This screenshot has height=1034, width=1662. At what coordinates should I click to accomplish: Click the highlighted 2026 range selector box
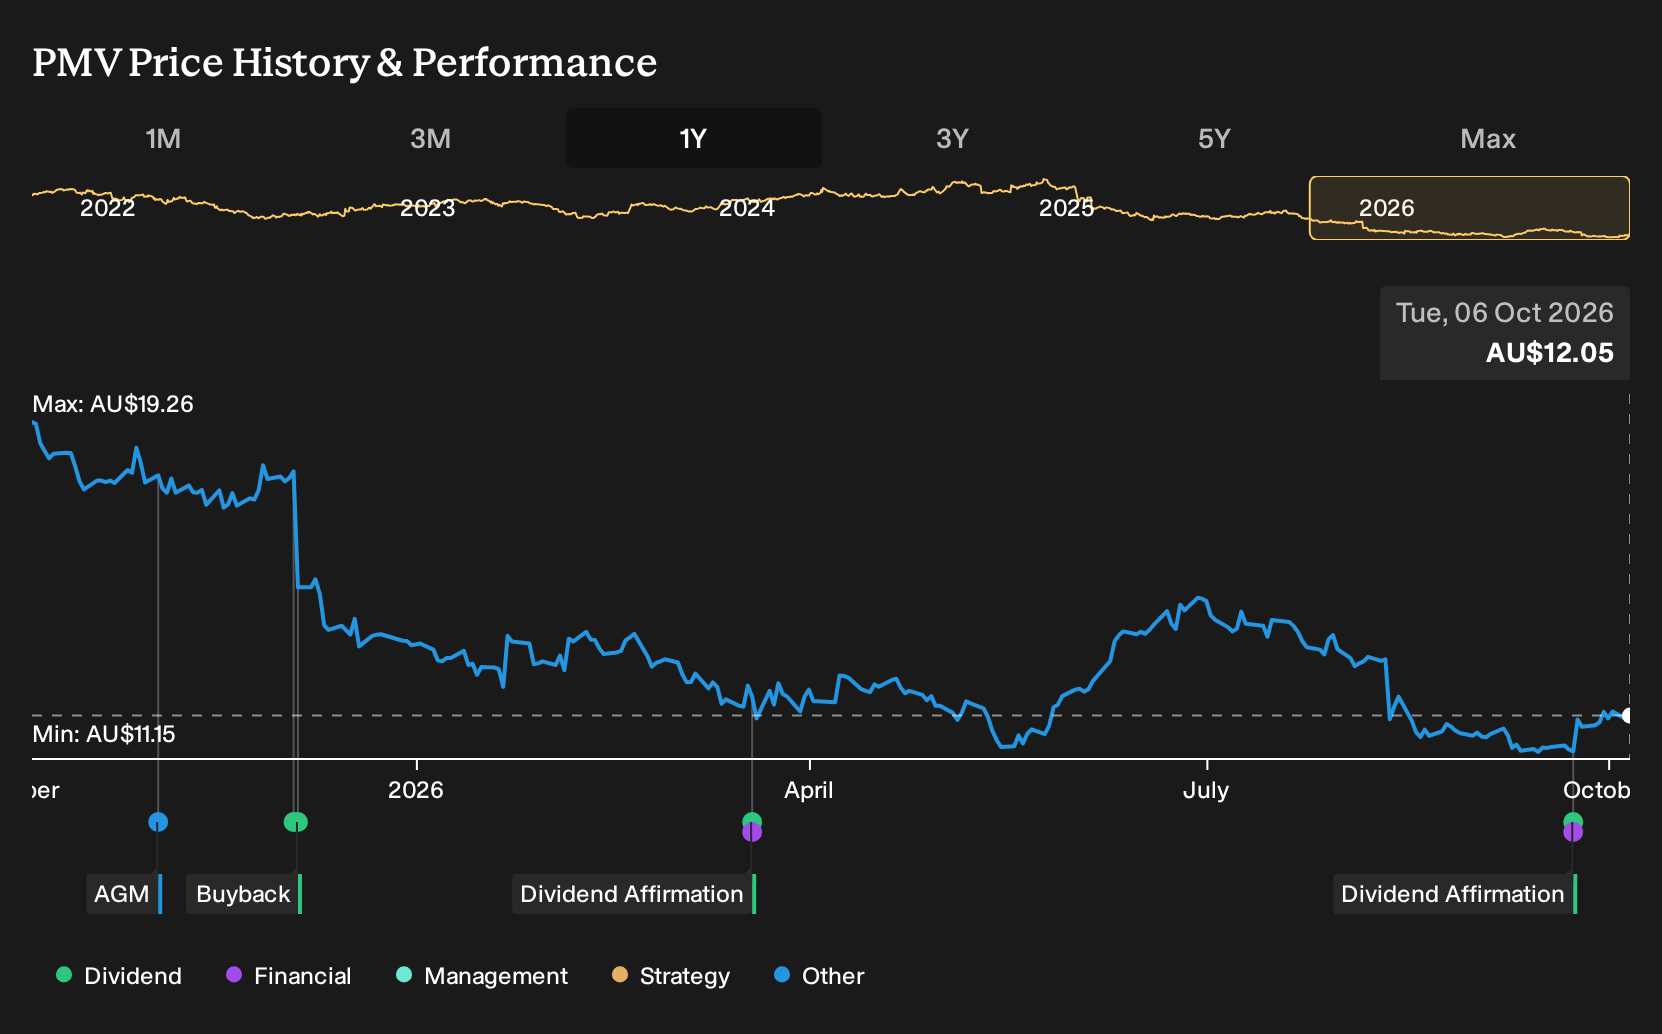(1469, 208)
